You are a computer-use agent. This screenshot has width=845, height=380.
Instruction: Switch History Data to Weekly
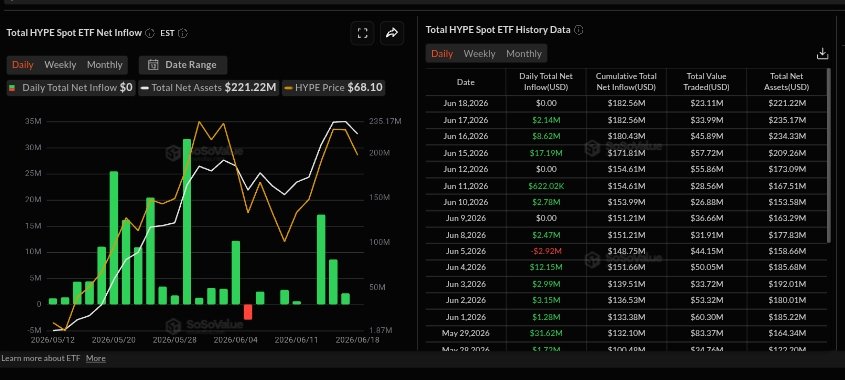pos(479,54)
